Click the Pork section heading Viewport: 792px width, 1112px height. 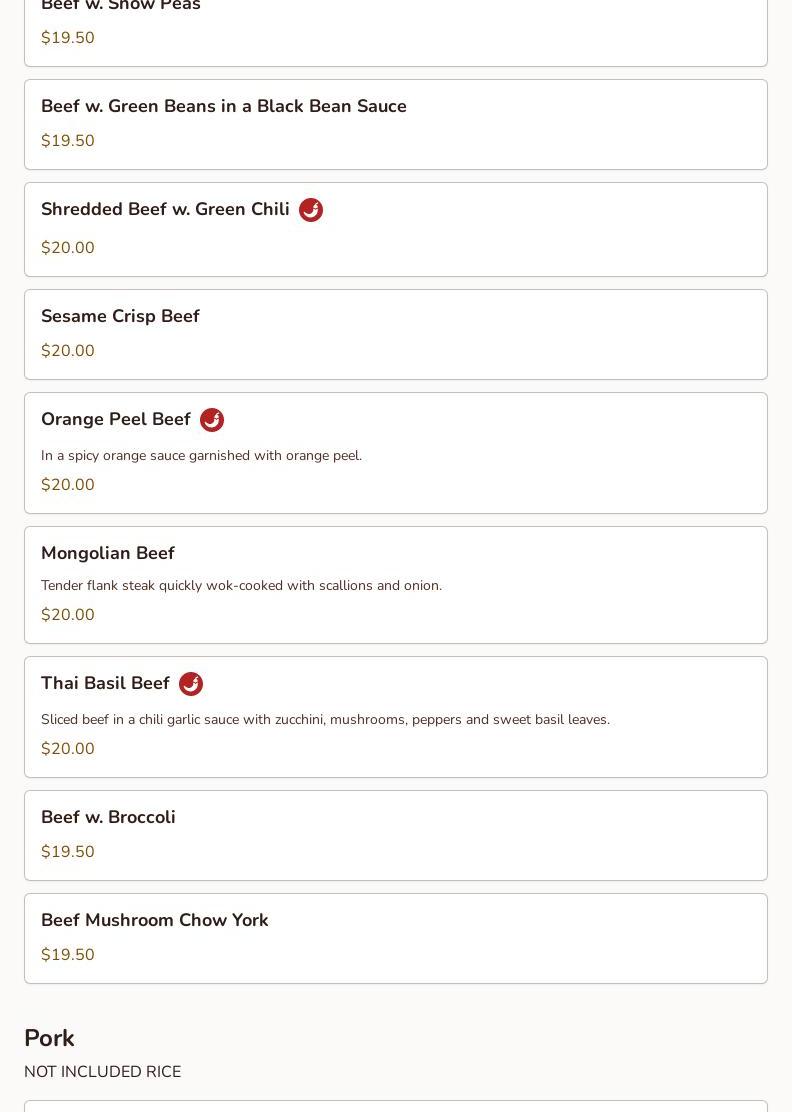tap(49, 1038)
